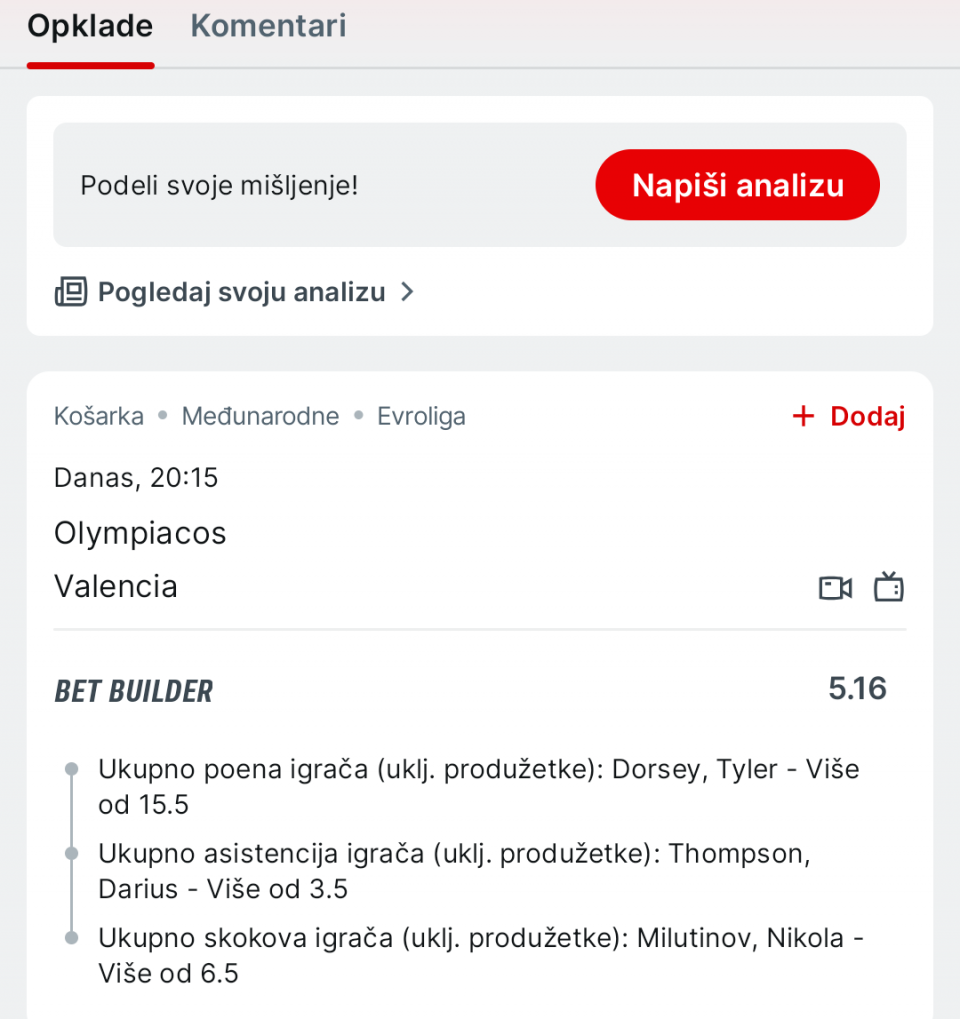Screen dimensions: 960x1019
Task: Tap the Dodaj label to add bet
Action: [867, 417]
